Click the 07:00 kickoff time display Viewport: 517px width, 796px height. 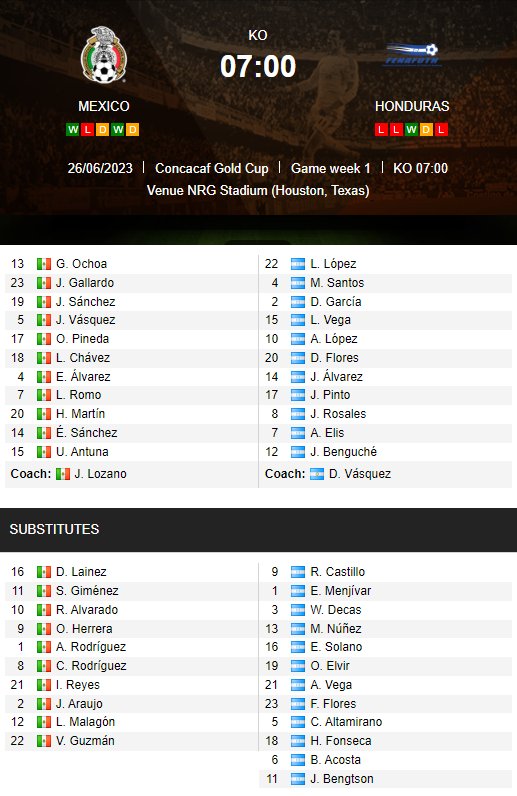[258, 67]
